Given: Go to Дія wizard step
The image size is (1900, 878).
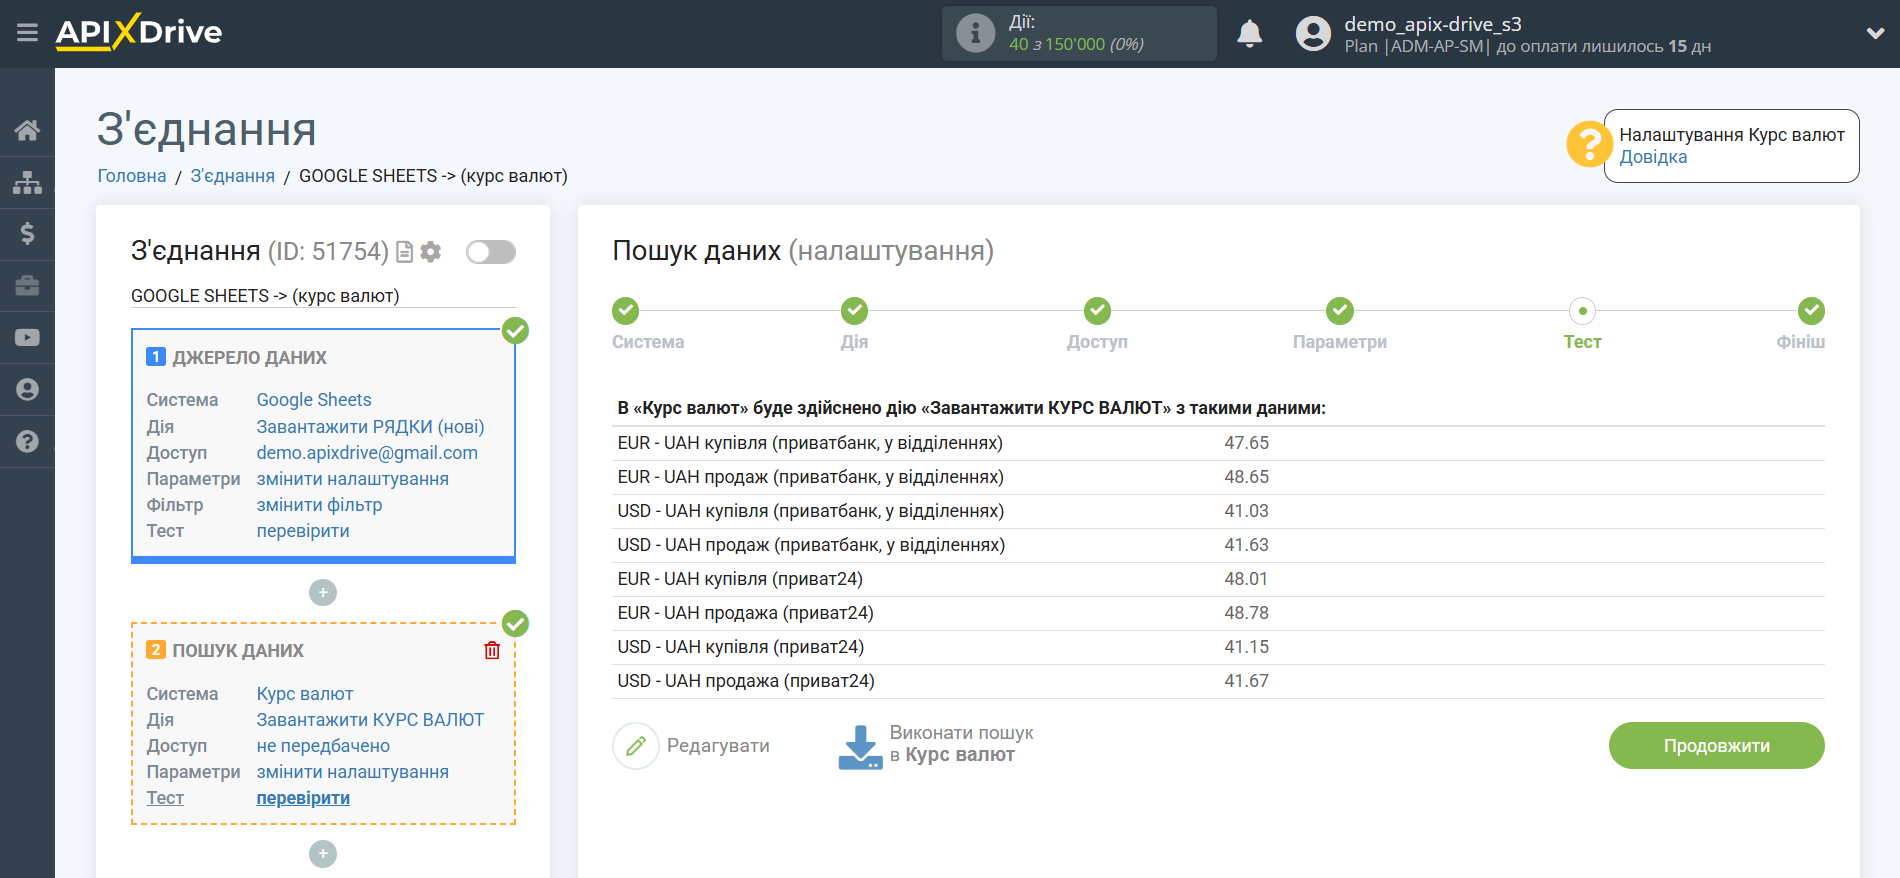Looking at the screenshot, I should point(854,311).
